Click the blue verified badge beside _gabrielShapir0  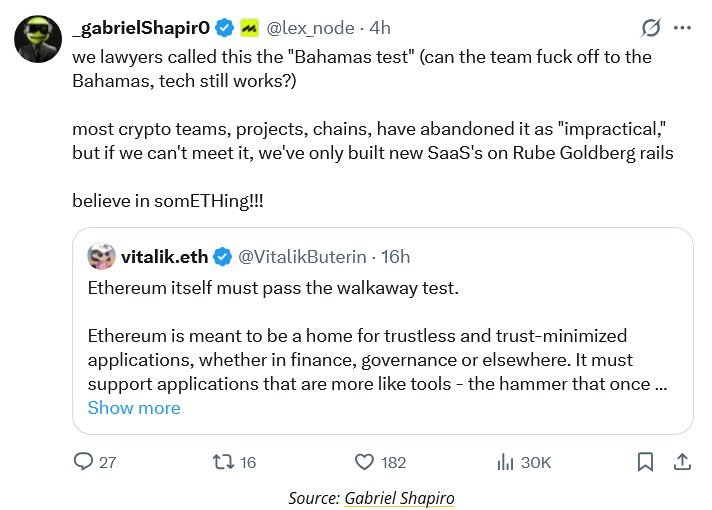[226, 28]
